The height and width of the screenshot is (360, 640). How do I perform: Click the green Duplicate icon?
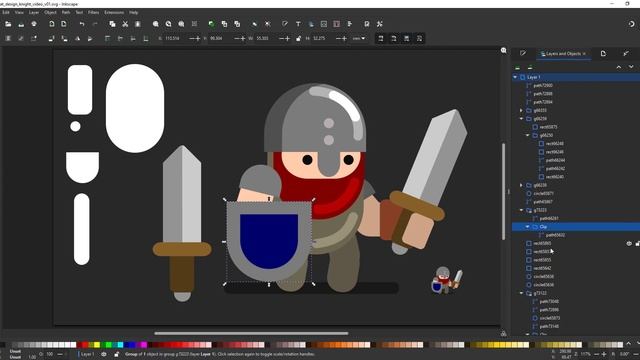[211, 24]
